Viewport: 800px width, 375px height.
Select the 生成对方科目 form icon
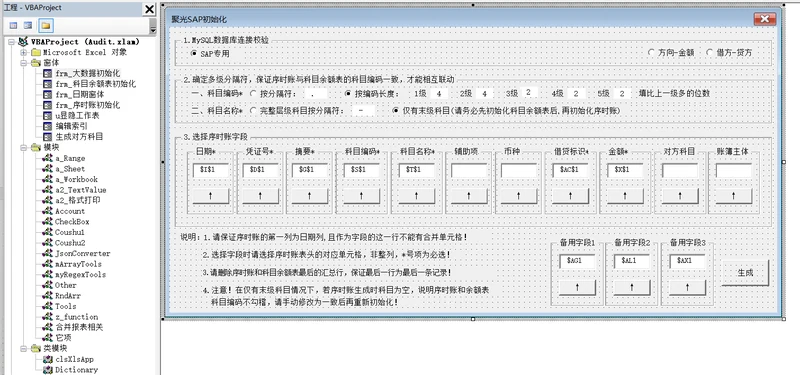click(47, 137)
